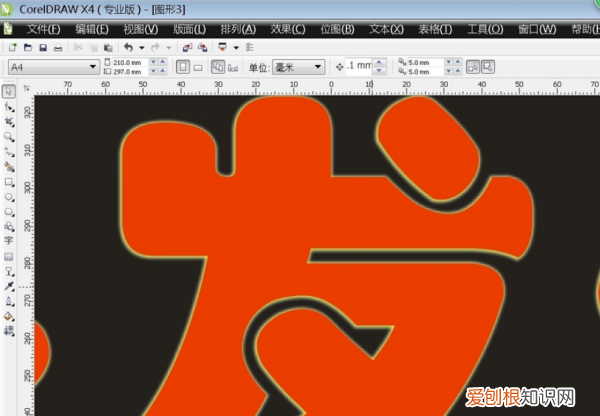
Task: Toggle apply layout to all pages button
Action: (x=217, y=67)
